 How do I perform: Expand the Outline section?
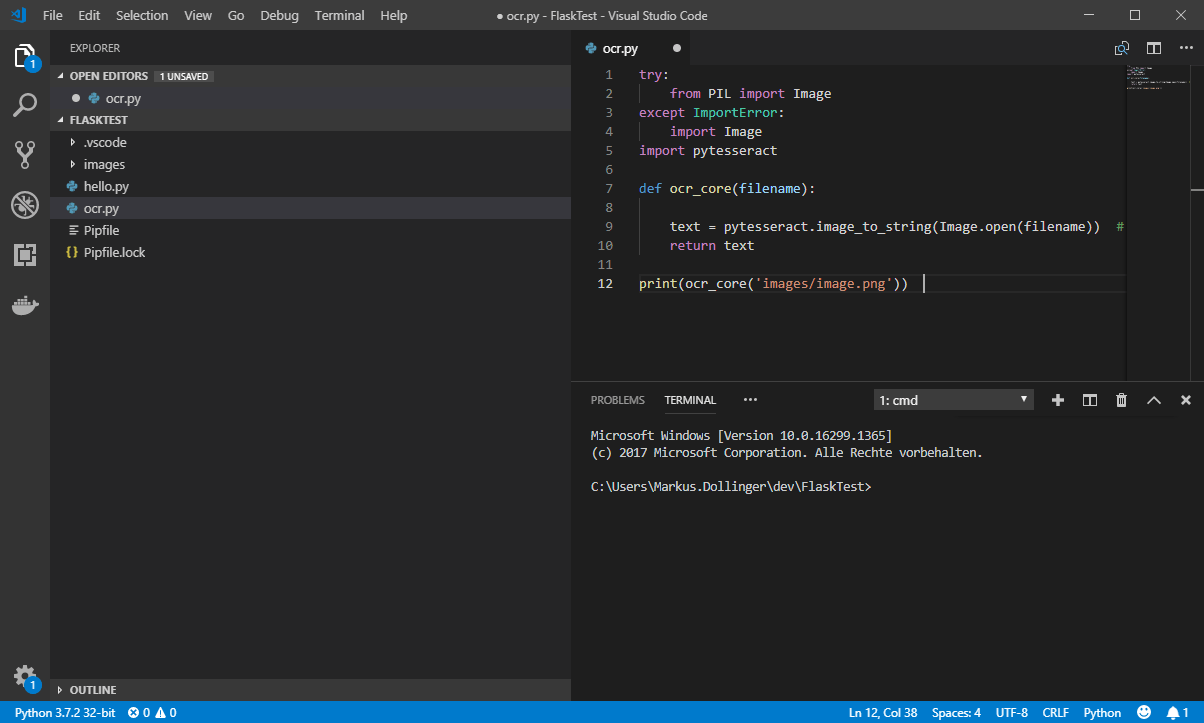click(x=93, y=690)
